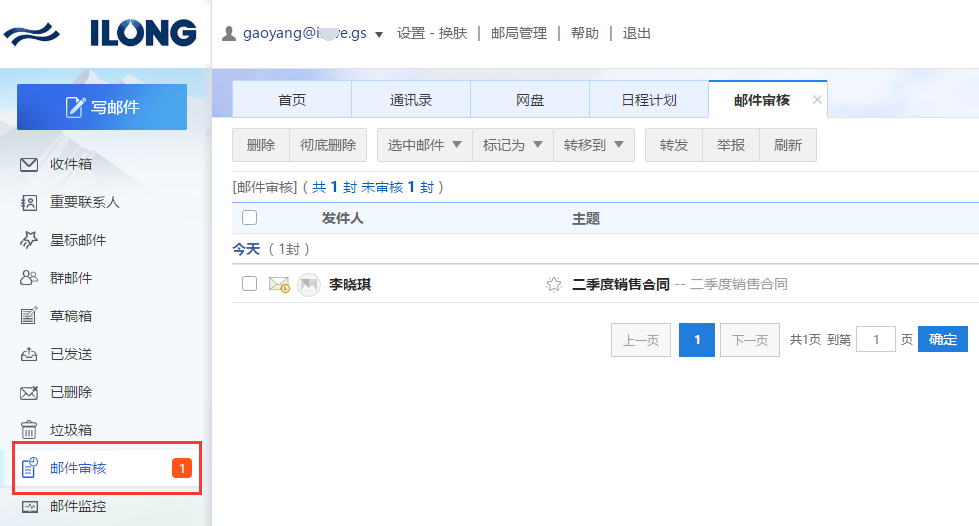The image size is (979, 526).
Task: Click the page number input field
Action: pos(876,340)
